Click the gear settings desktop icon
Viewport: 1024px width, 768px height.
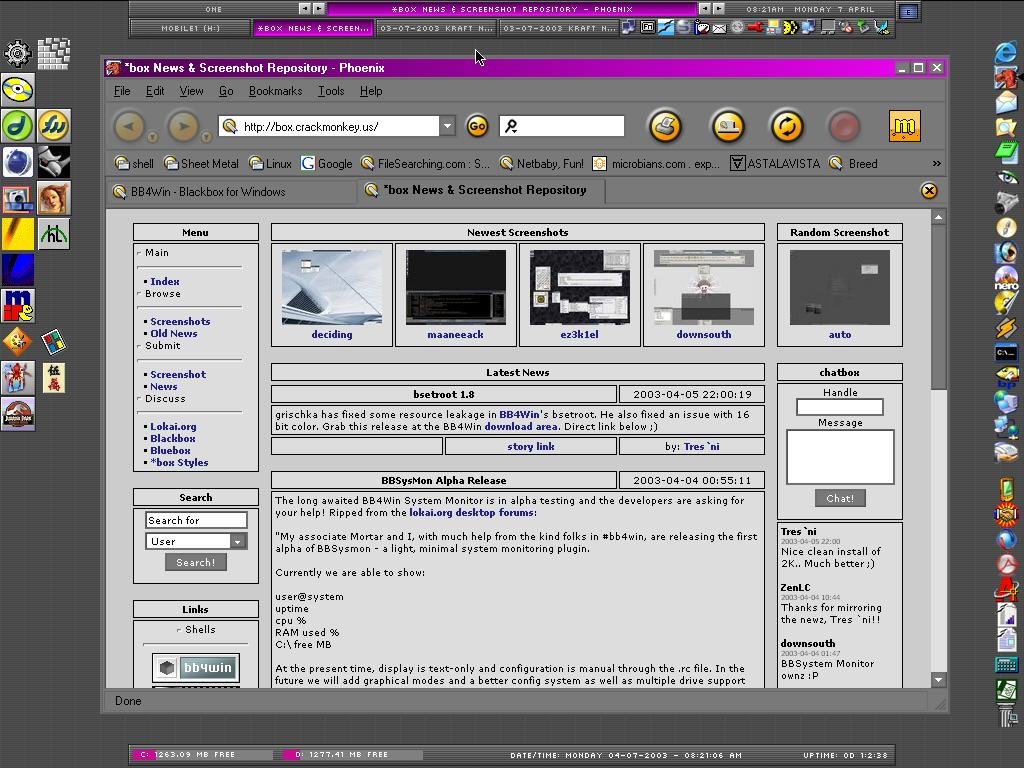tap(18, 54)
